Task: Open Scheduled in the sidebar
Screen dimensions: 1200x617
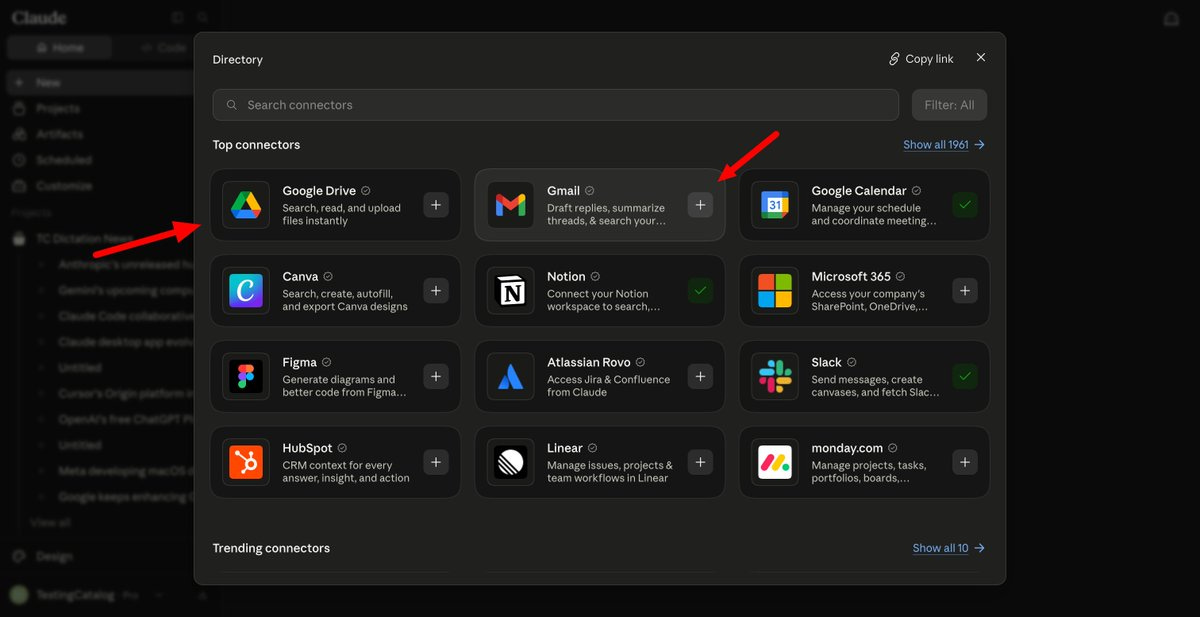Action: coord(63,160)
